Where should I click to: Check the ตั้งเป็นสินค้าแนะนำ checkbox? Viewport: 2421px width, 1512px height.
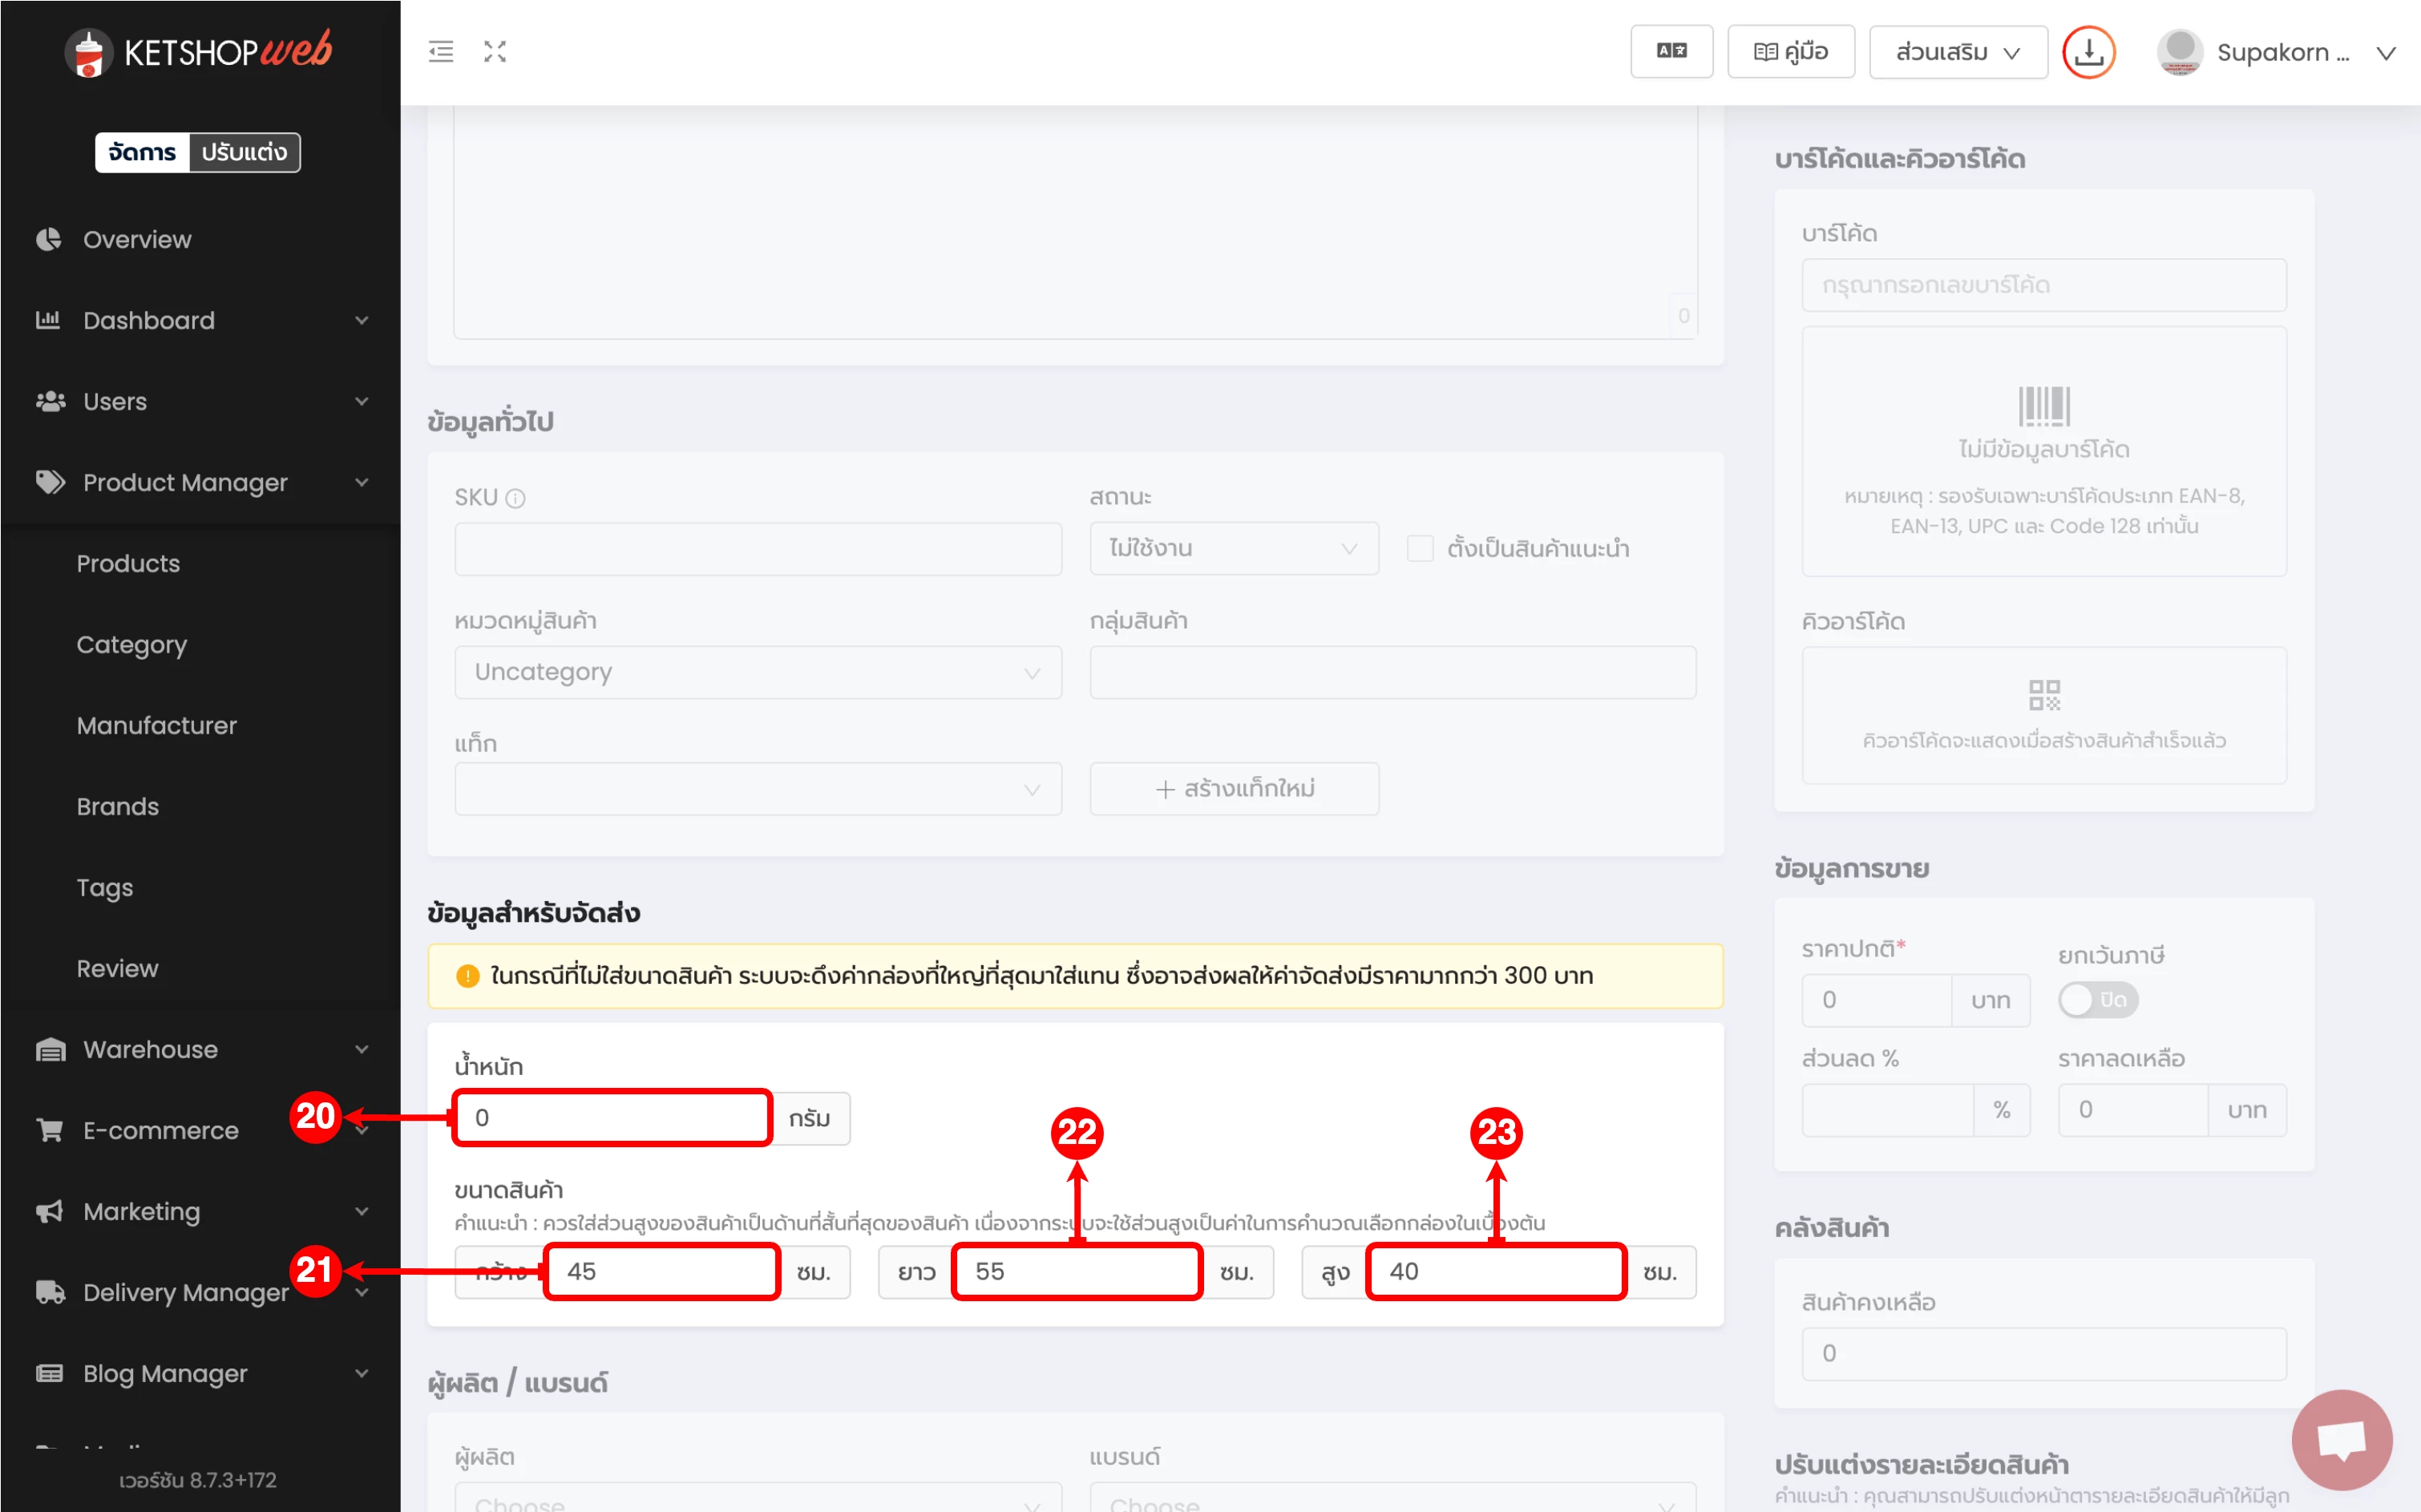pos(1420,548)
